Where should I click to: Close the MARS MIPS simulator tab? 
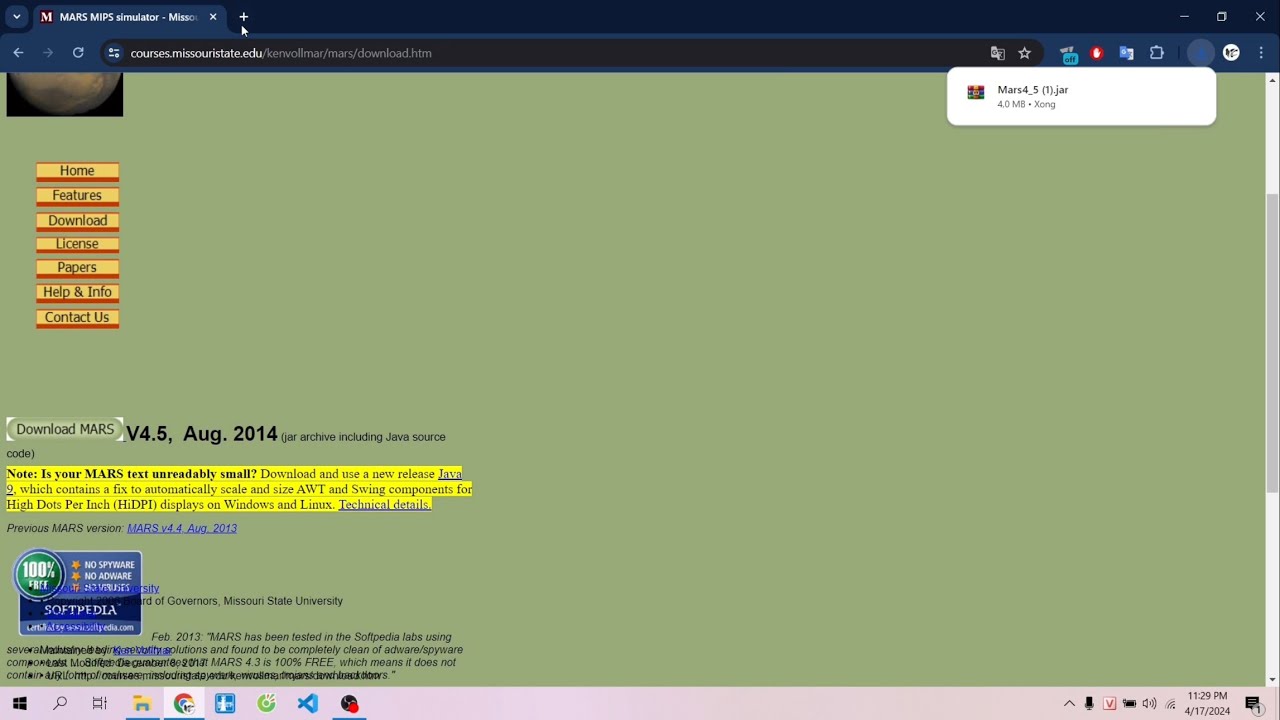pyautogui.click(x=213, y=17)
